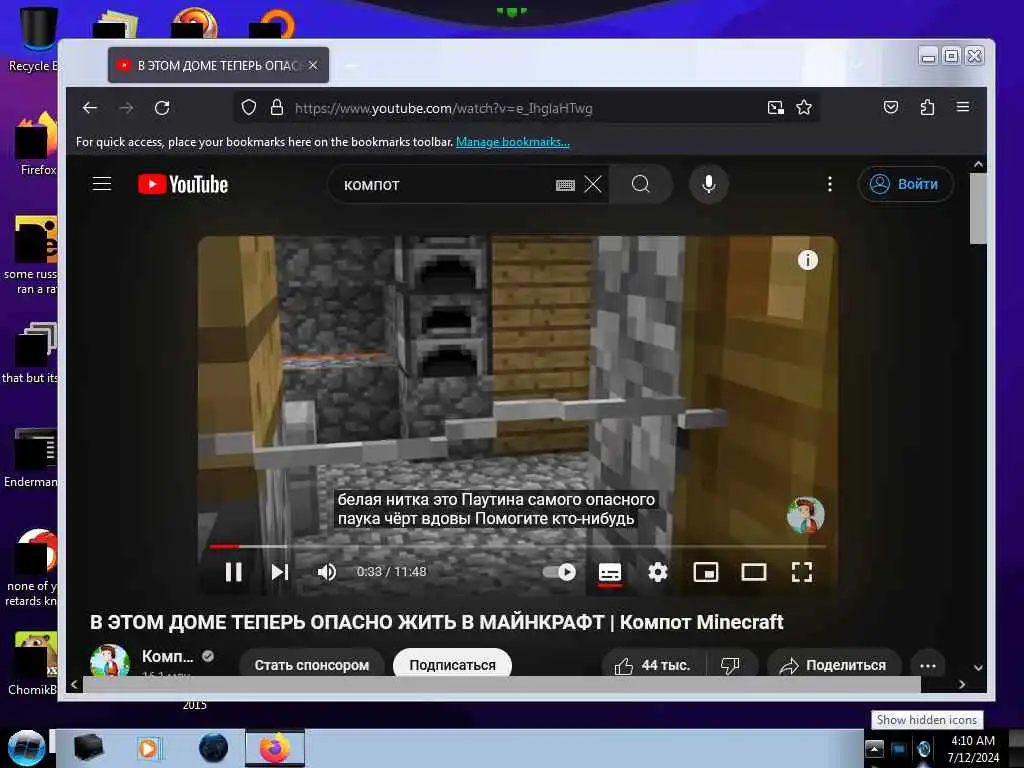This screenshot has height=768, width=1024.
Task: Open the clock showing 4:10 AM
Action: point(973,749)
